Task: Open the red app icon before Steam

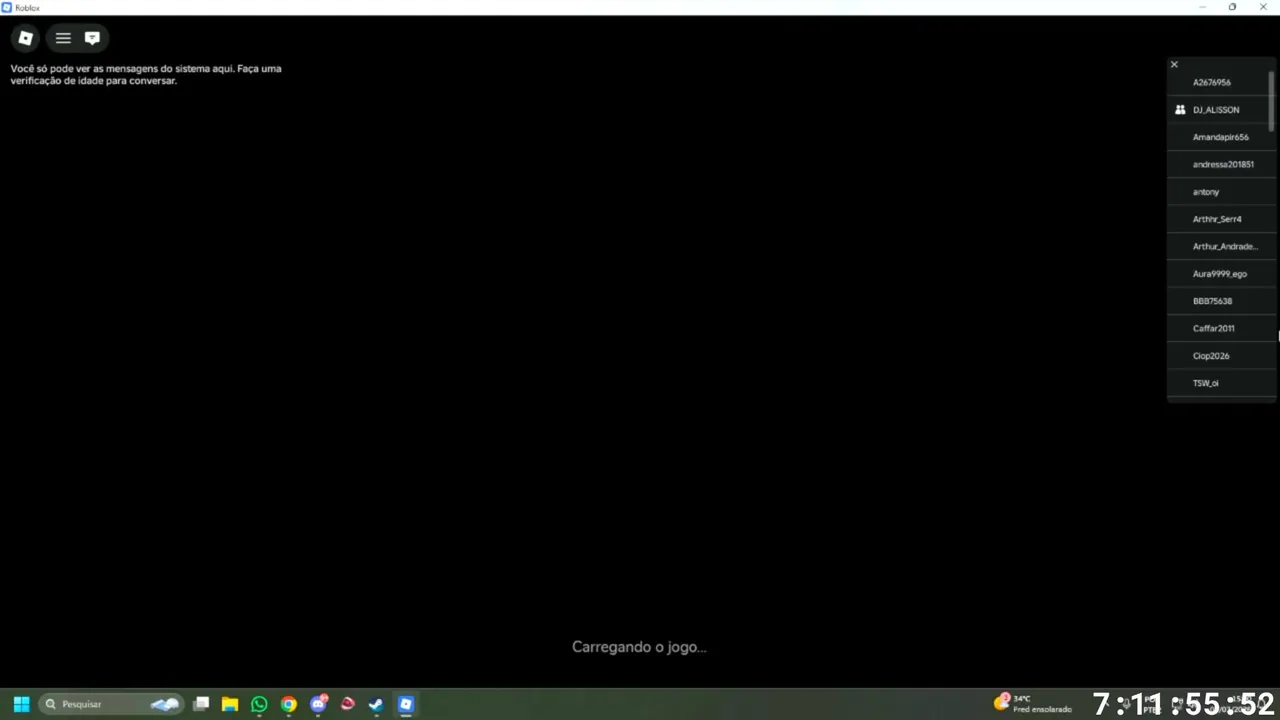Action: (x=347, y=704)
